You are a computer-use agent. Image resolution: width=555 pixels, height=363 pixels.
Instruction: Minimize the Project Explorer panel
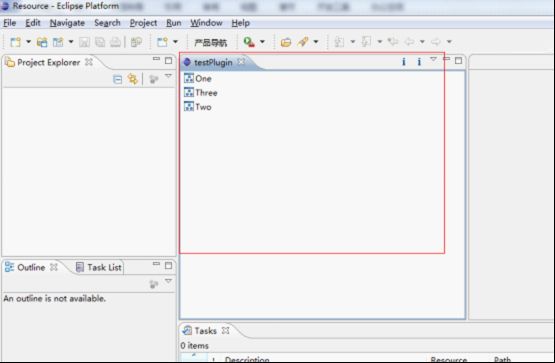[x=156, y=59]
